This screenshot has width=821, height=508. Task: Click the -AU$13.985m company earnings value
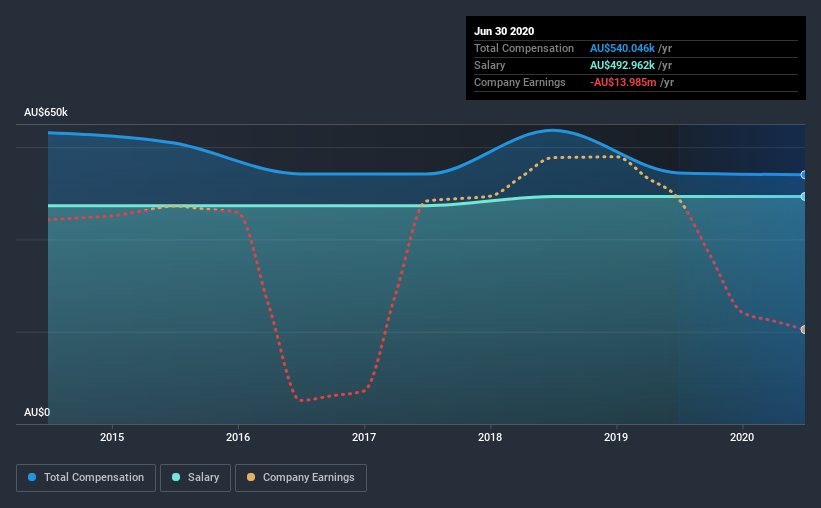[x=623, y=82]
